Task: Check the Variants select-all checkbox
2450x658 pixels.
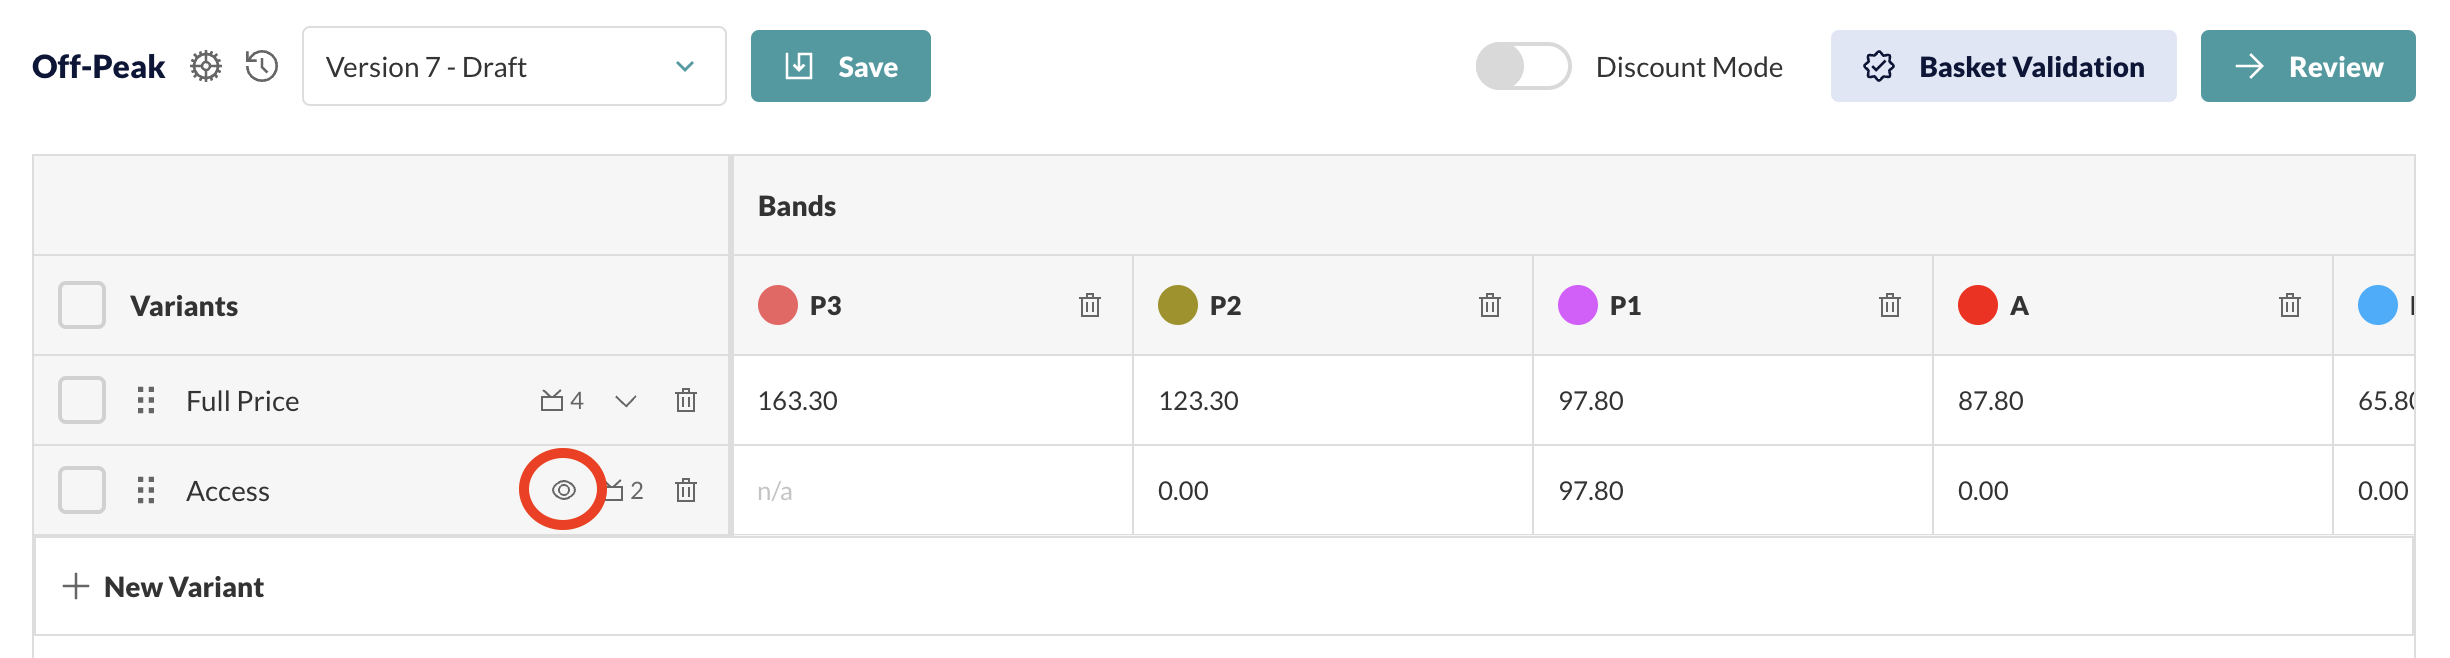Action: (x=82, y=305)
